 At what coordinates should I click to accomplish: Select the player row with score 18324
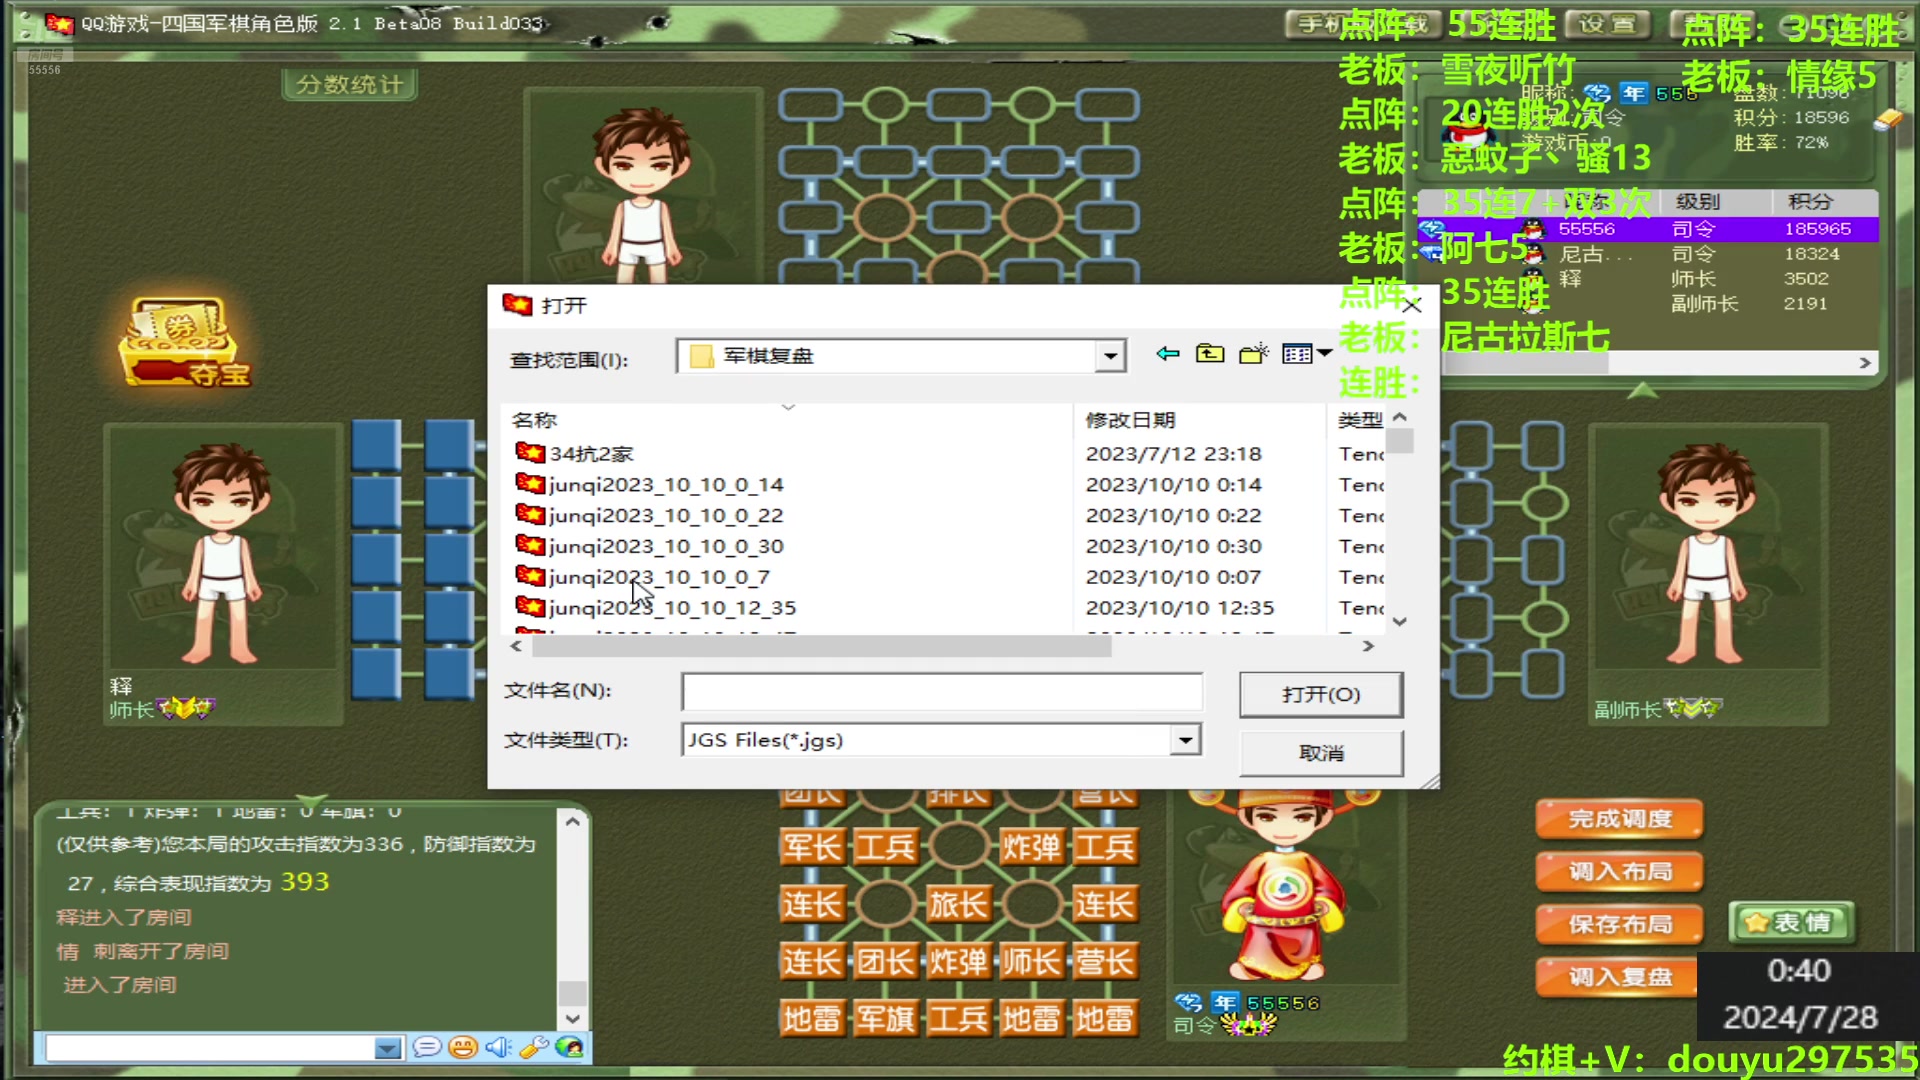1648,254
